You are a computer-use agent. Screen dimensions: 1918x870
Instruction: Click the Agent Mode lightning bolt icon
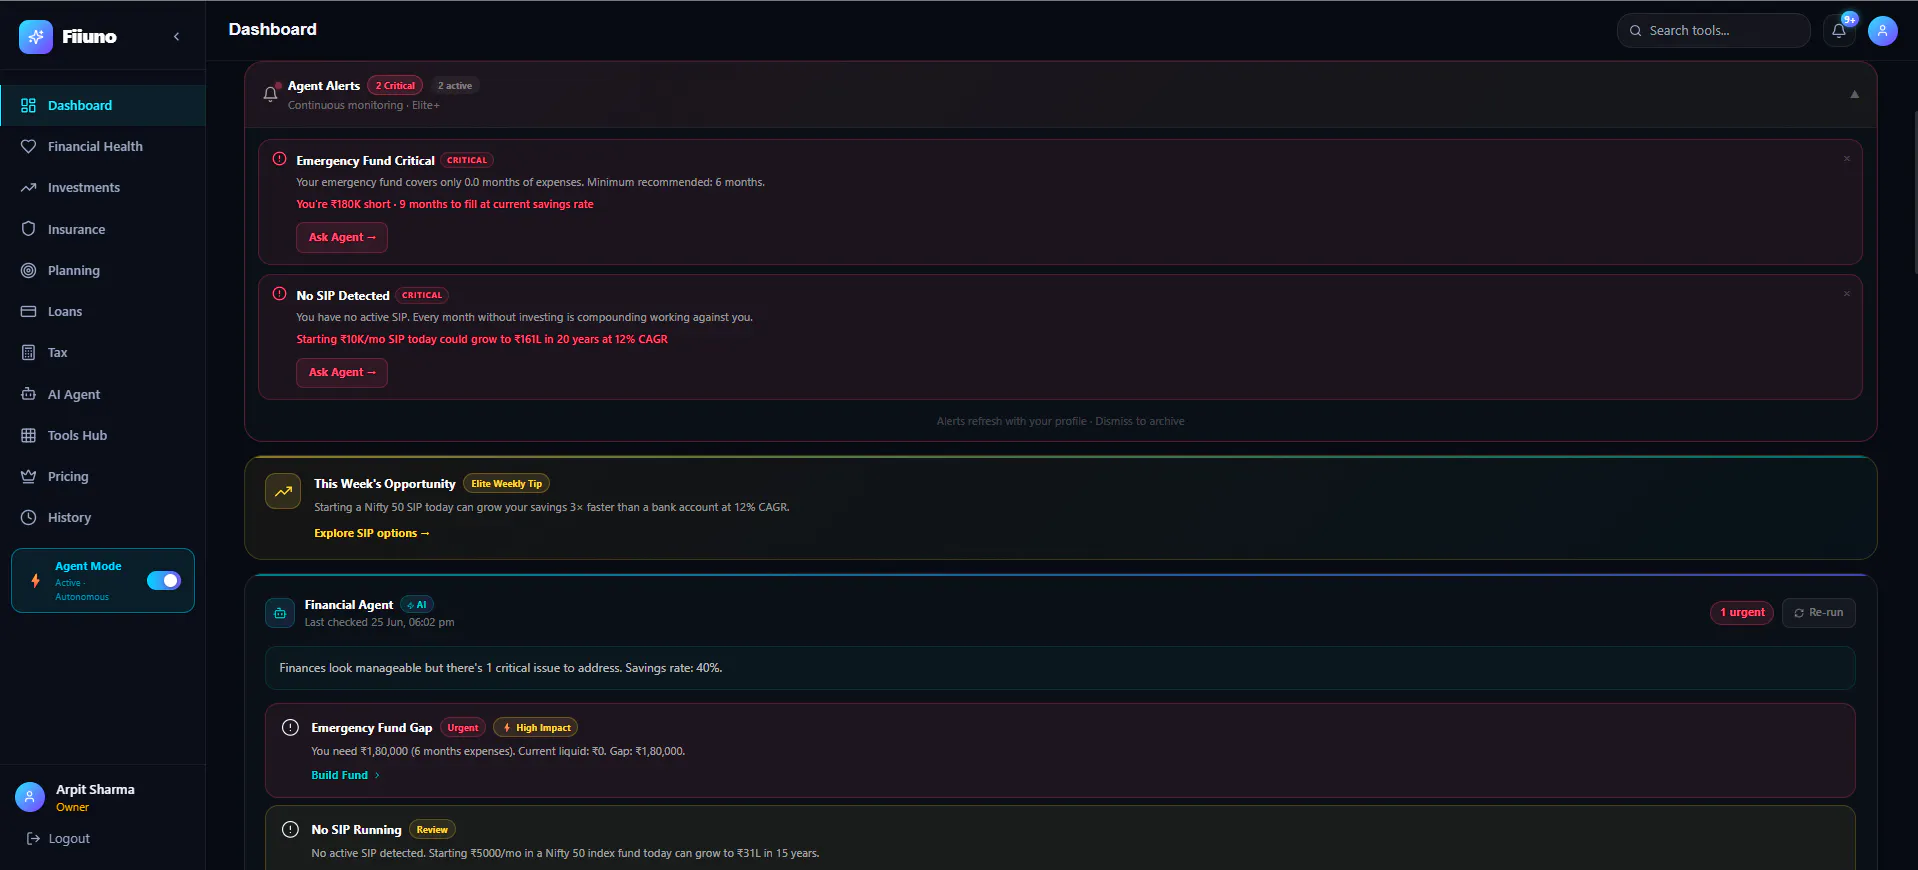36,580
